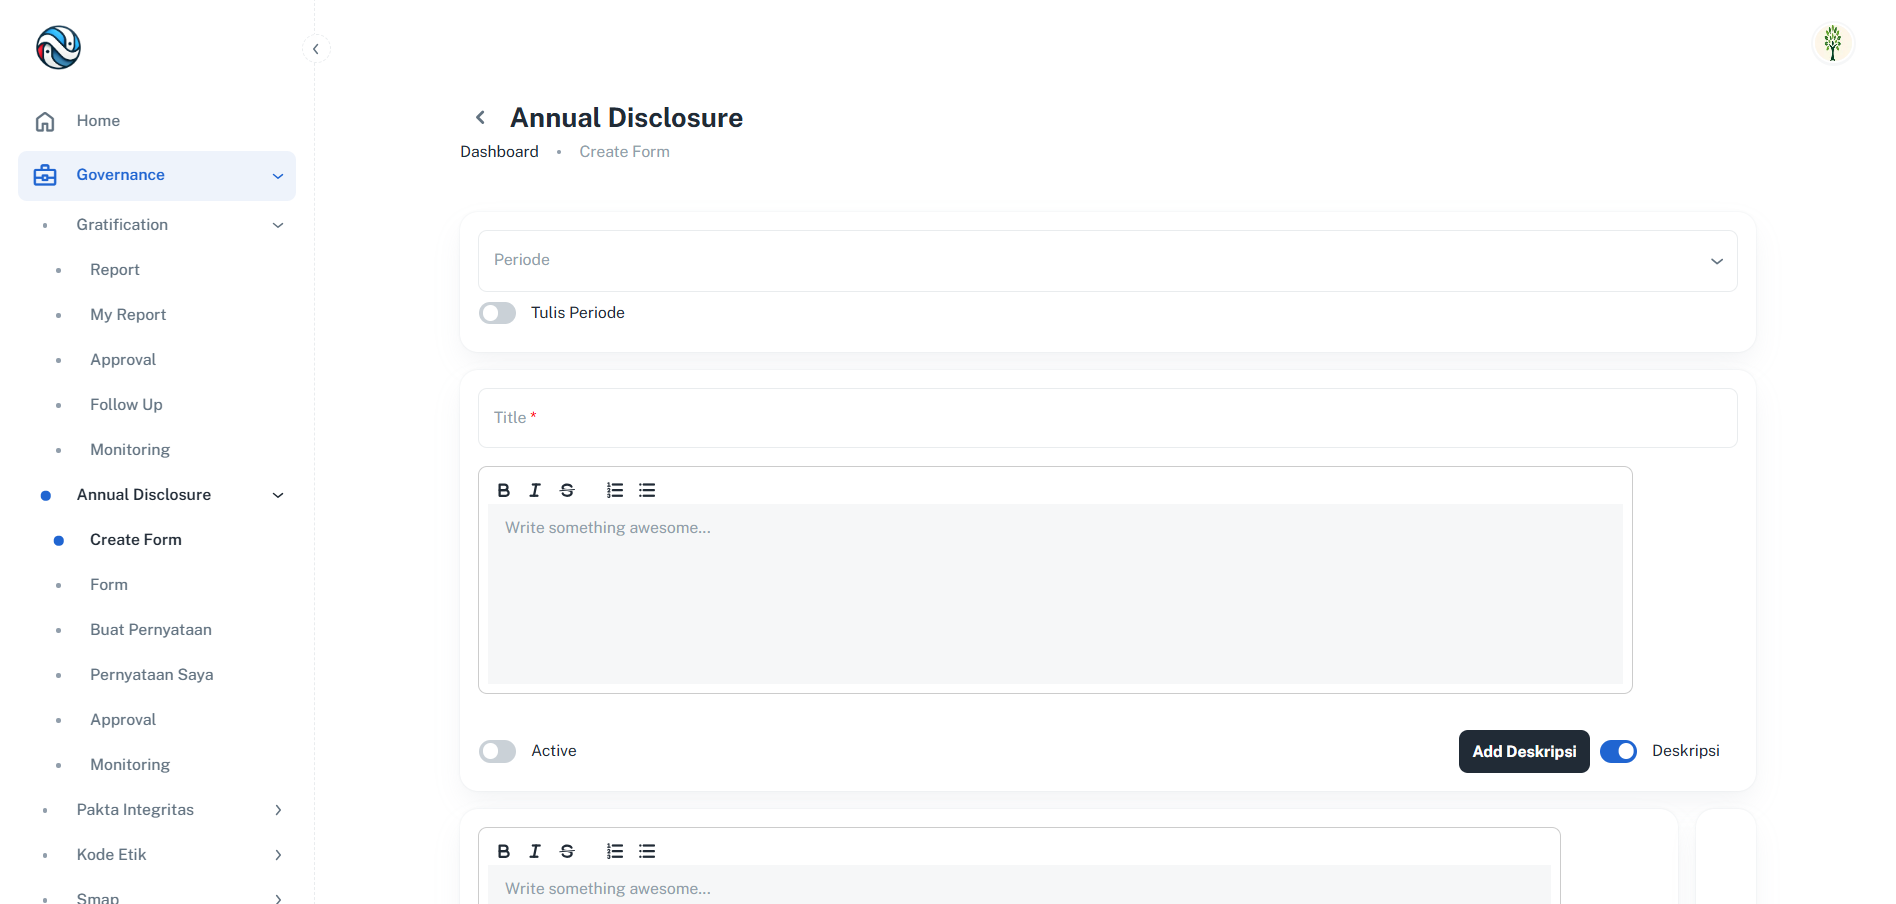Apply bold in the second description editor

click(x=504, y=851)
